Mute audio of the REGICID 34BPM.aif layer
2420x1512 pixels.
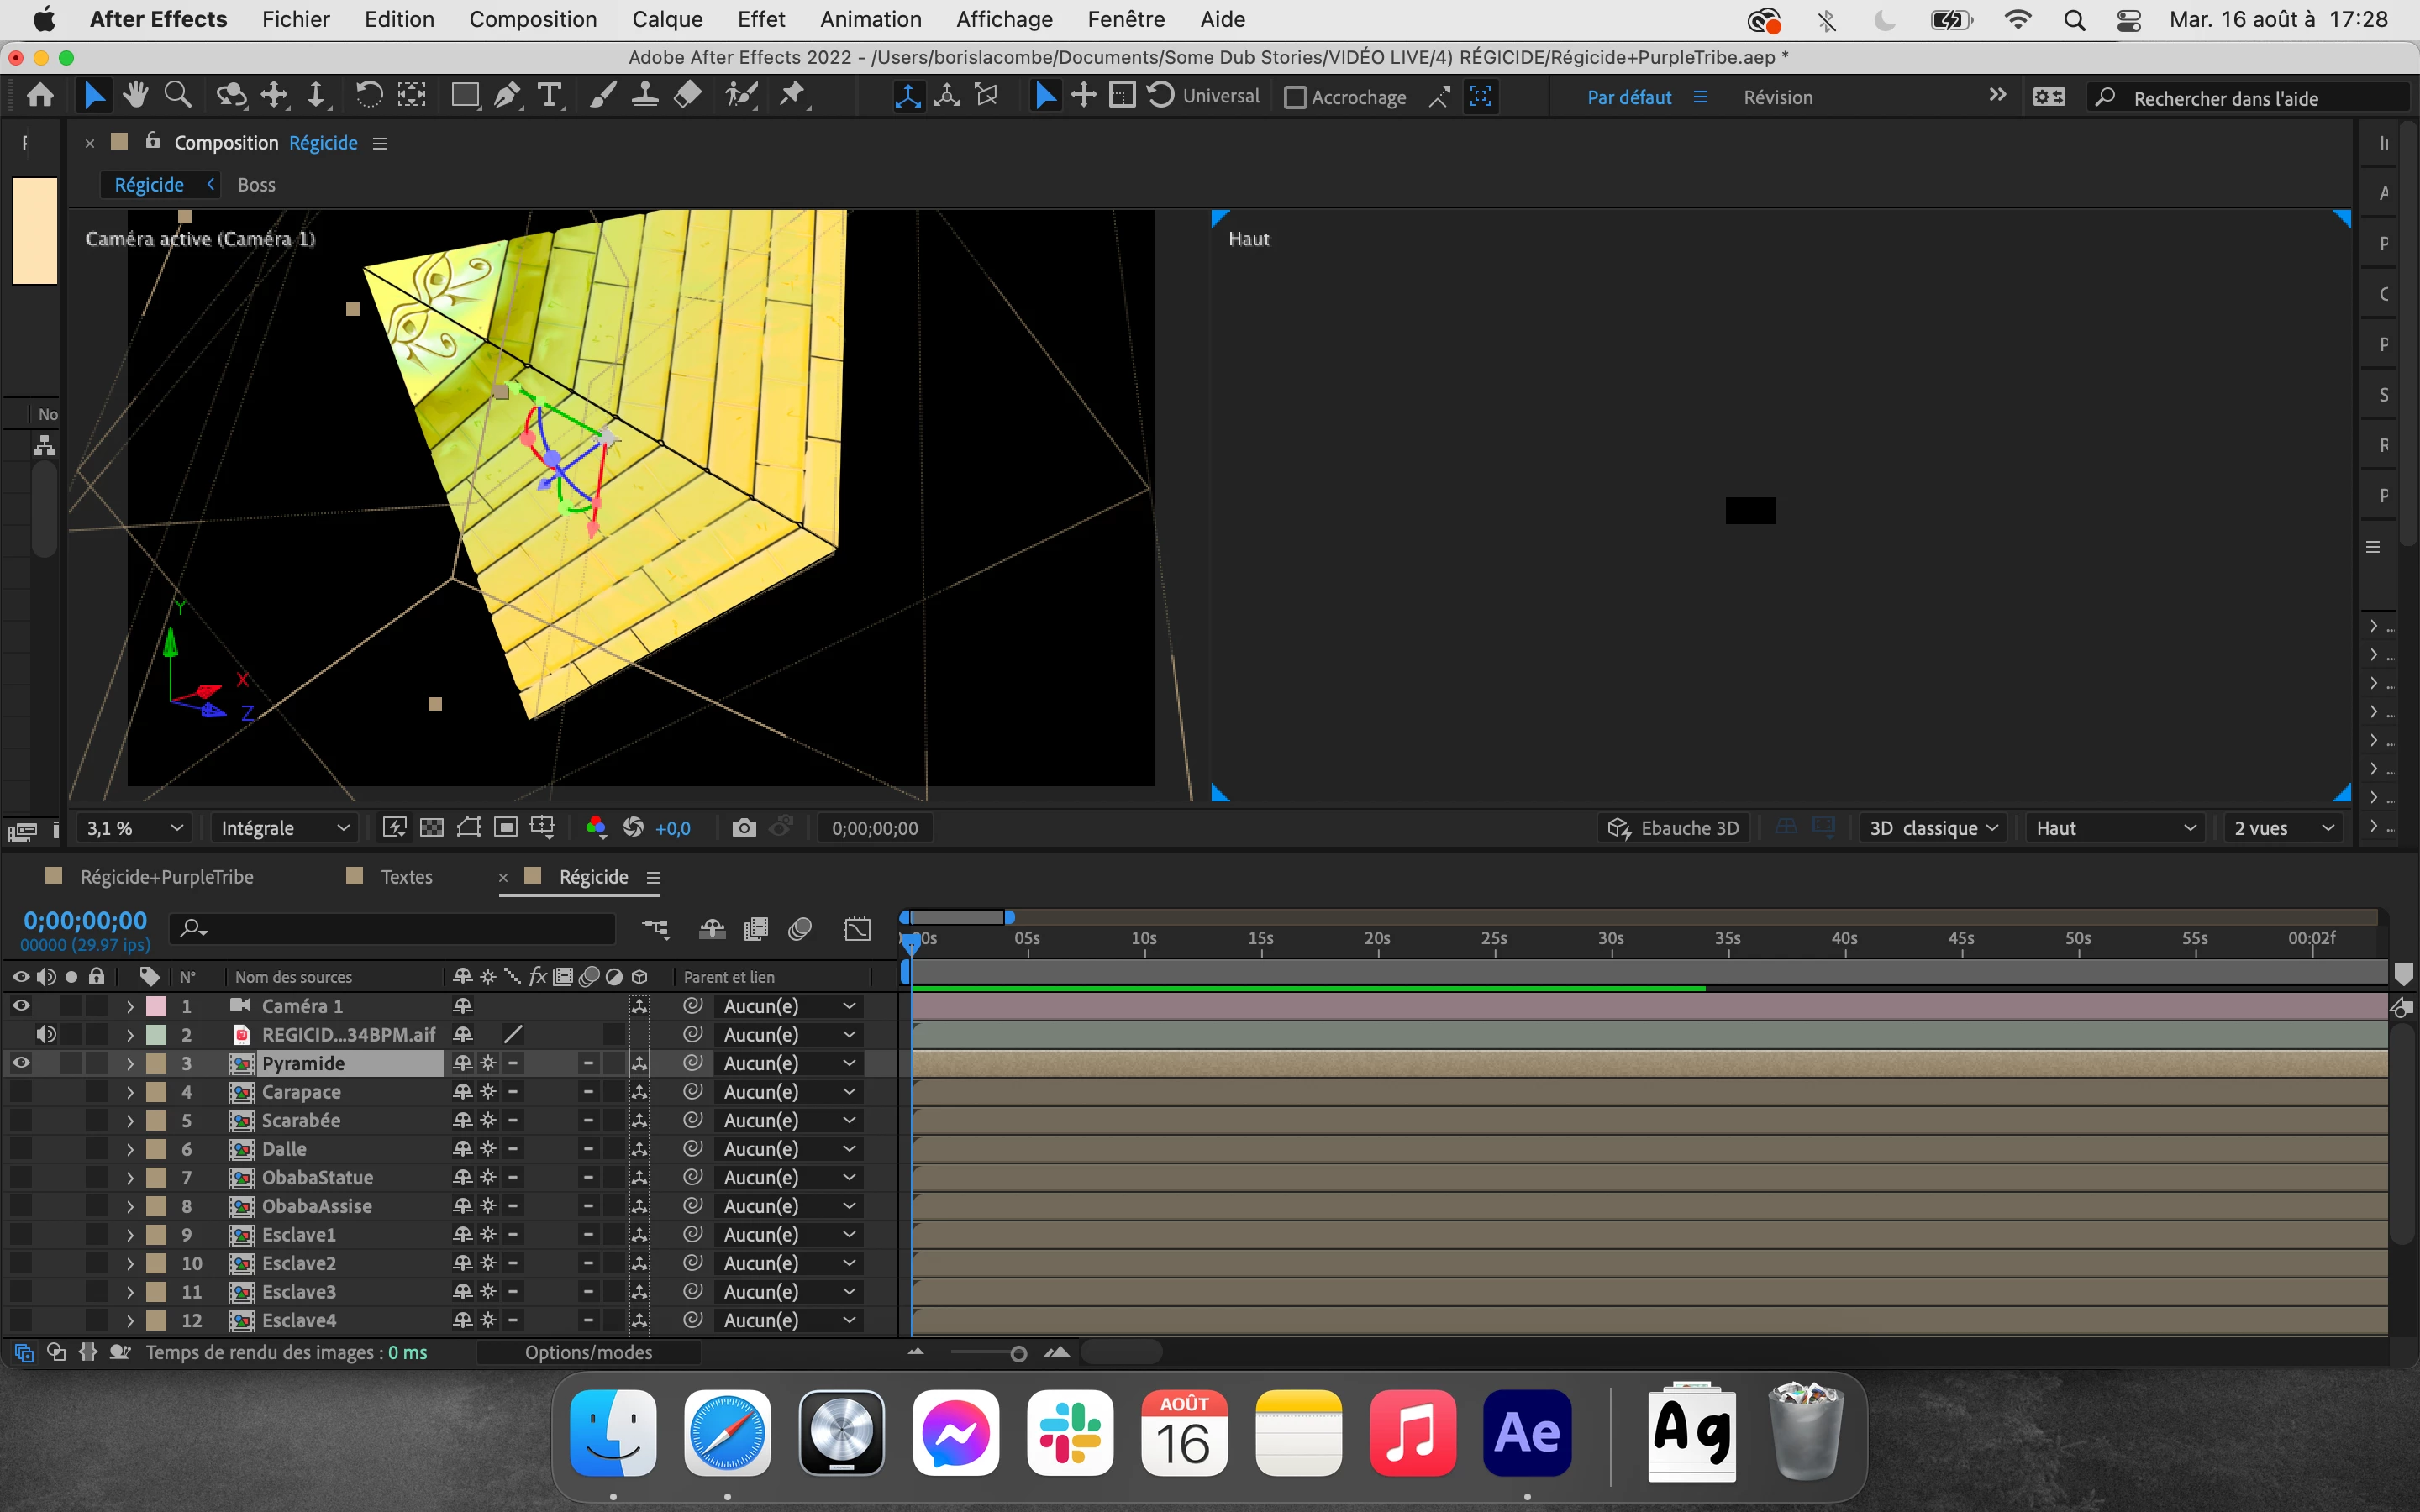[46, 1034]
